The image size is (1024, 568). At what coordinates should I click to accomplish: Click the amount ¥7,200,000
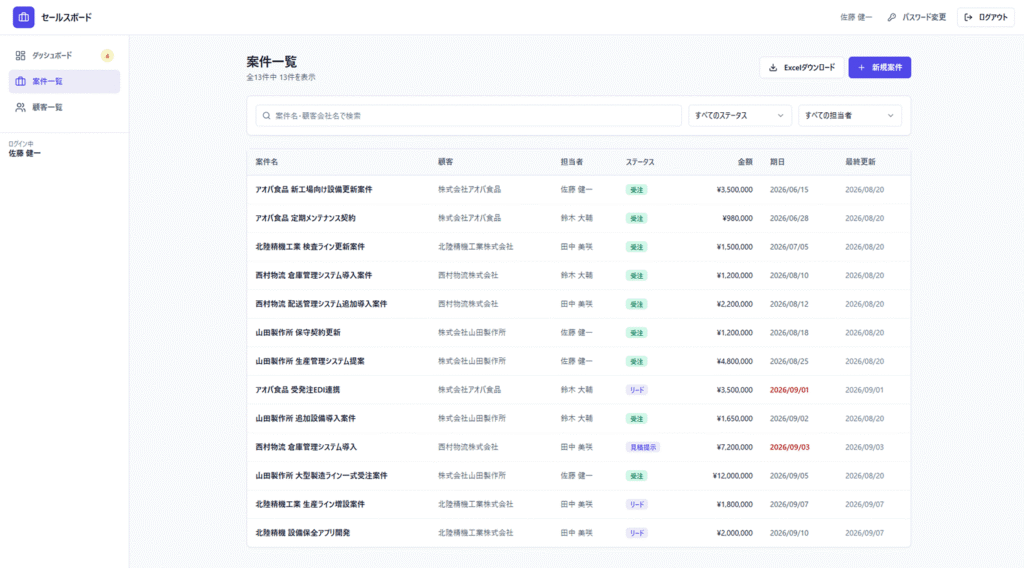click(735, 447)
